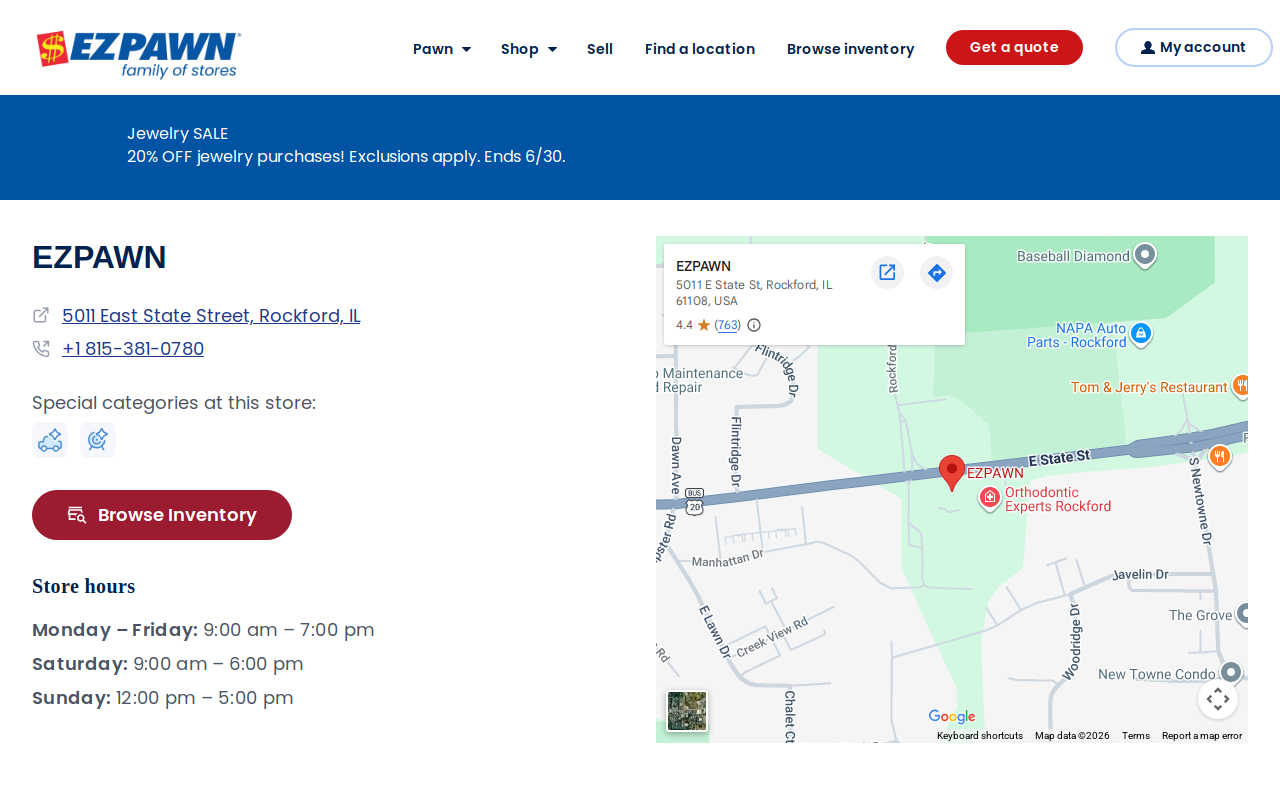Click the EZPAWN family of stores logo

(138, 55)
